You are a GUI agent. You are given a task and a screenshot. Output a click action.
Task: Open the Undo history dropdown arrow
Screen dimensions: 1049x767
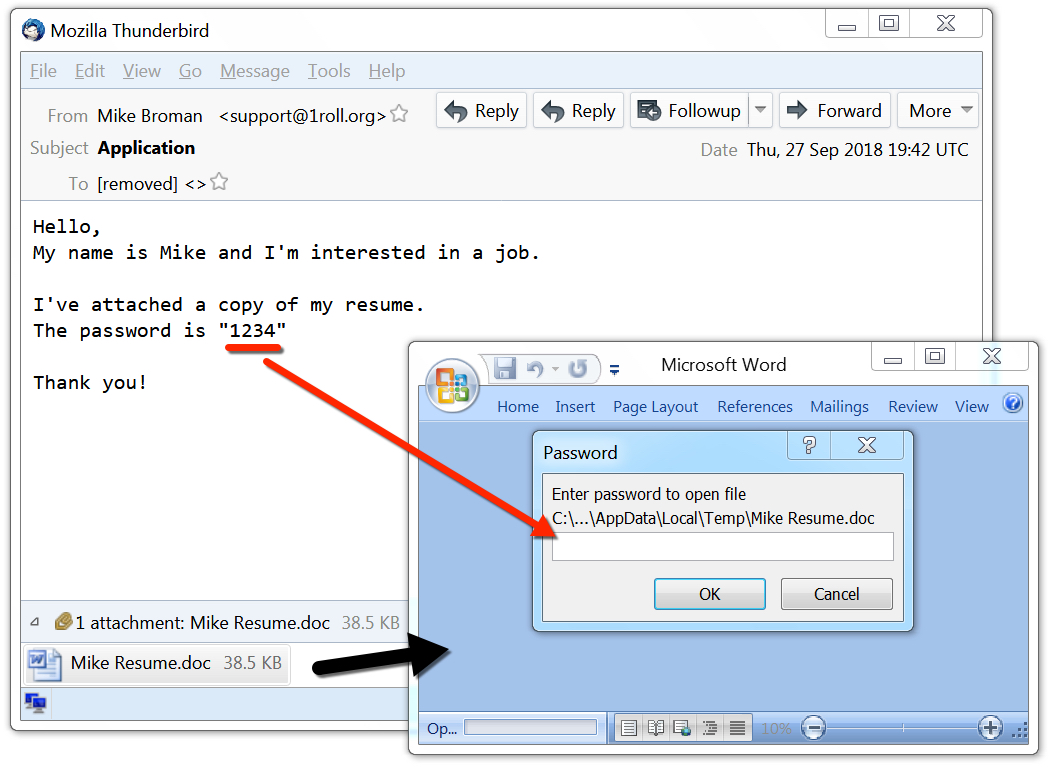(555, 369)
